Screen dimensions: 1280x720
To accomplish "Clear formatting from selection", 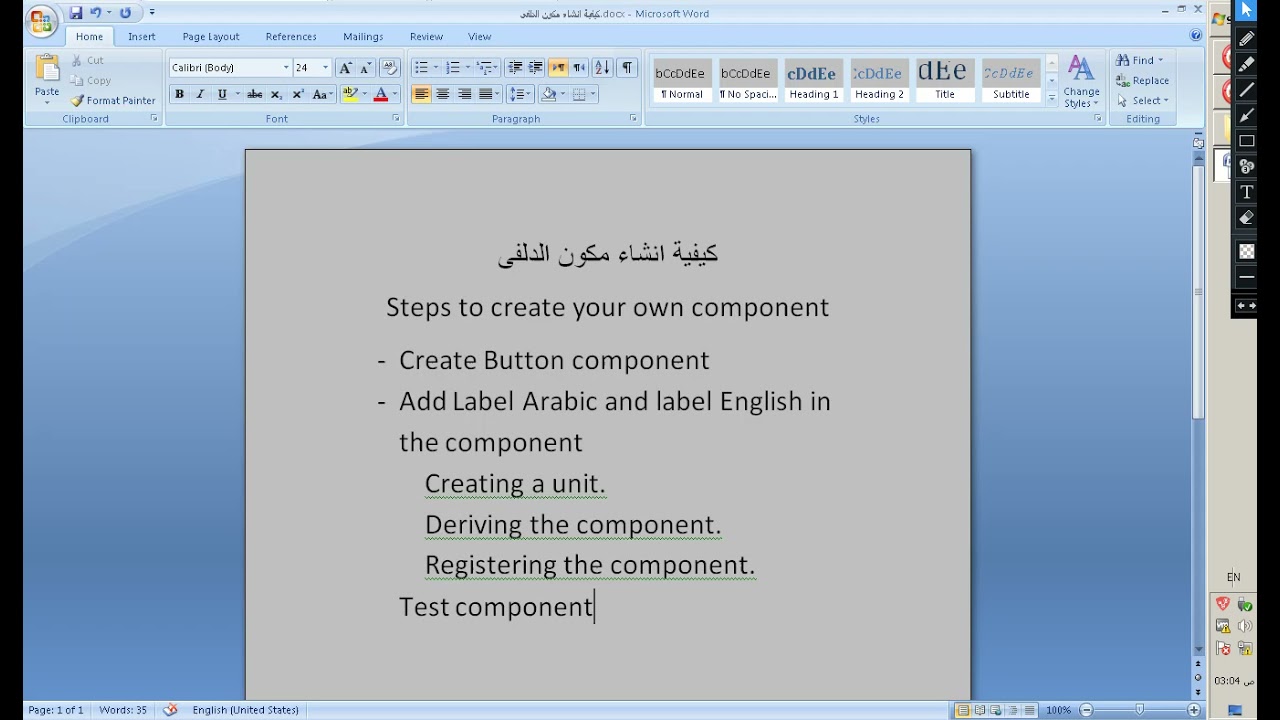I will (x=390, y=68).
